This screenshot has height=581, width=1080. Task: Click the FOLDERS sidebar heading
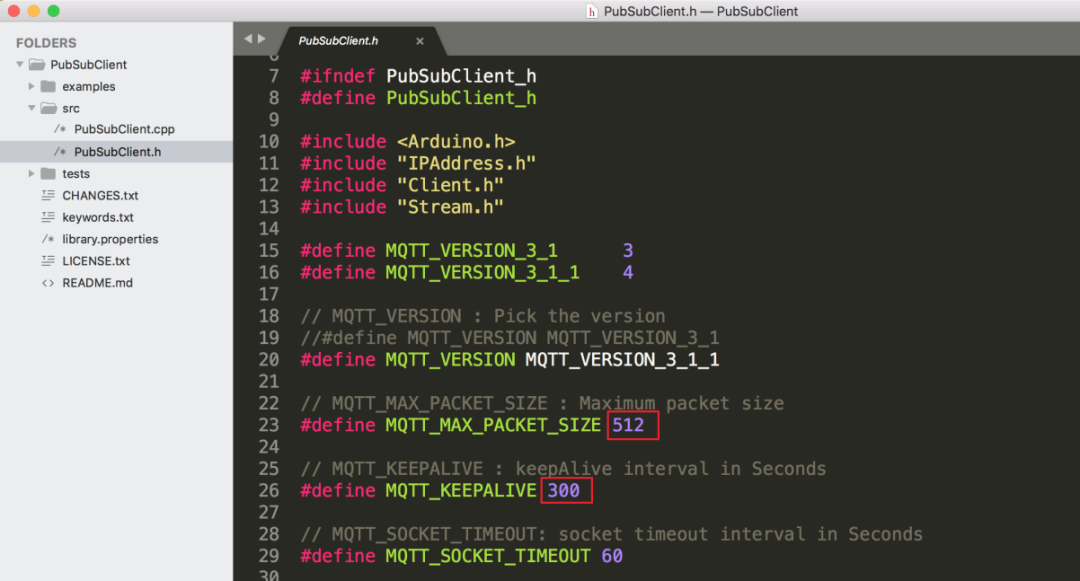[x=46, y=43]
